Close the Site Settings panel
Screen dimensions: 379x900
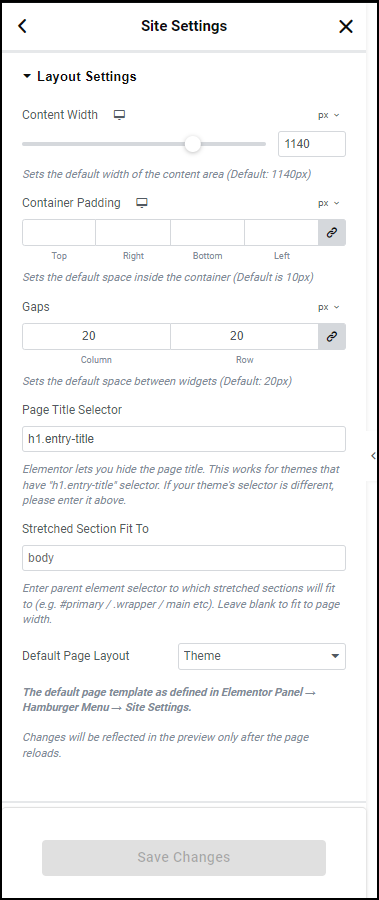[346, 26]
